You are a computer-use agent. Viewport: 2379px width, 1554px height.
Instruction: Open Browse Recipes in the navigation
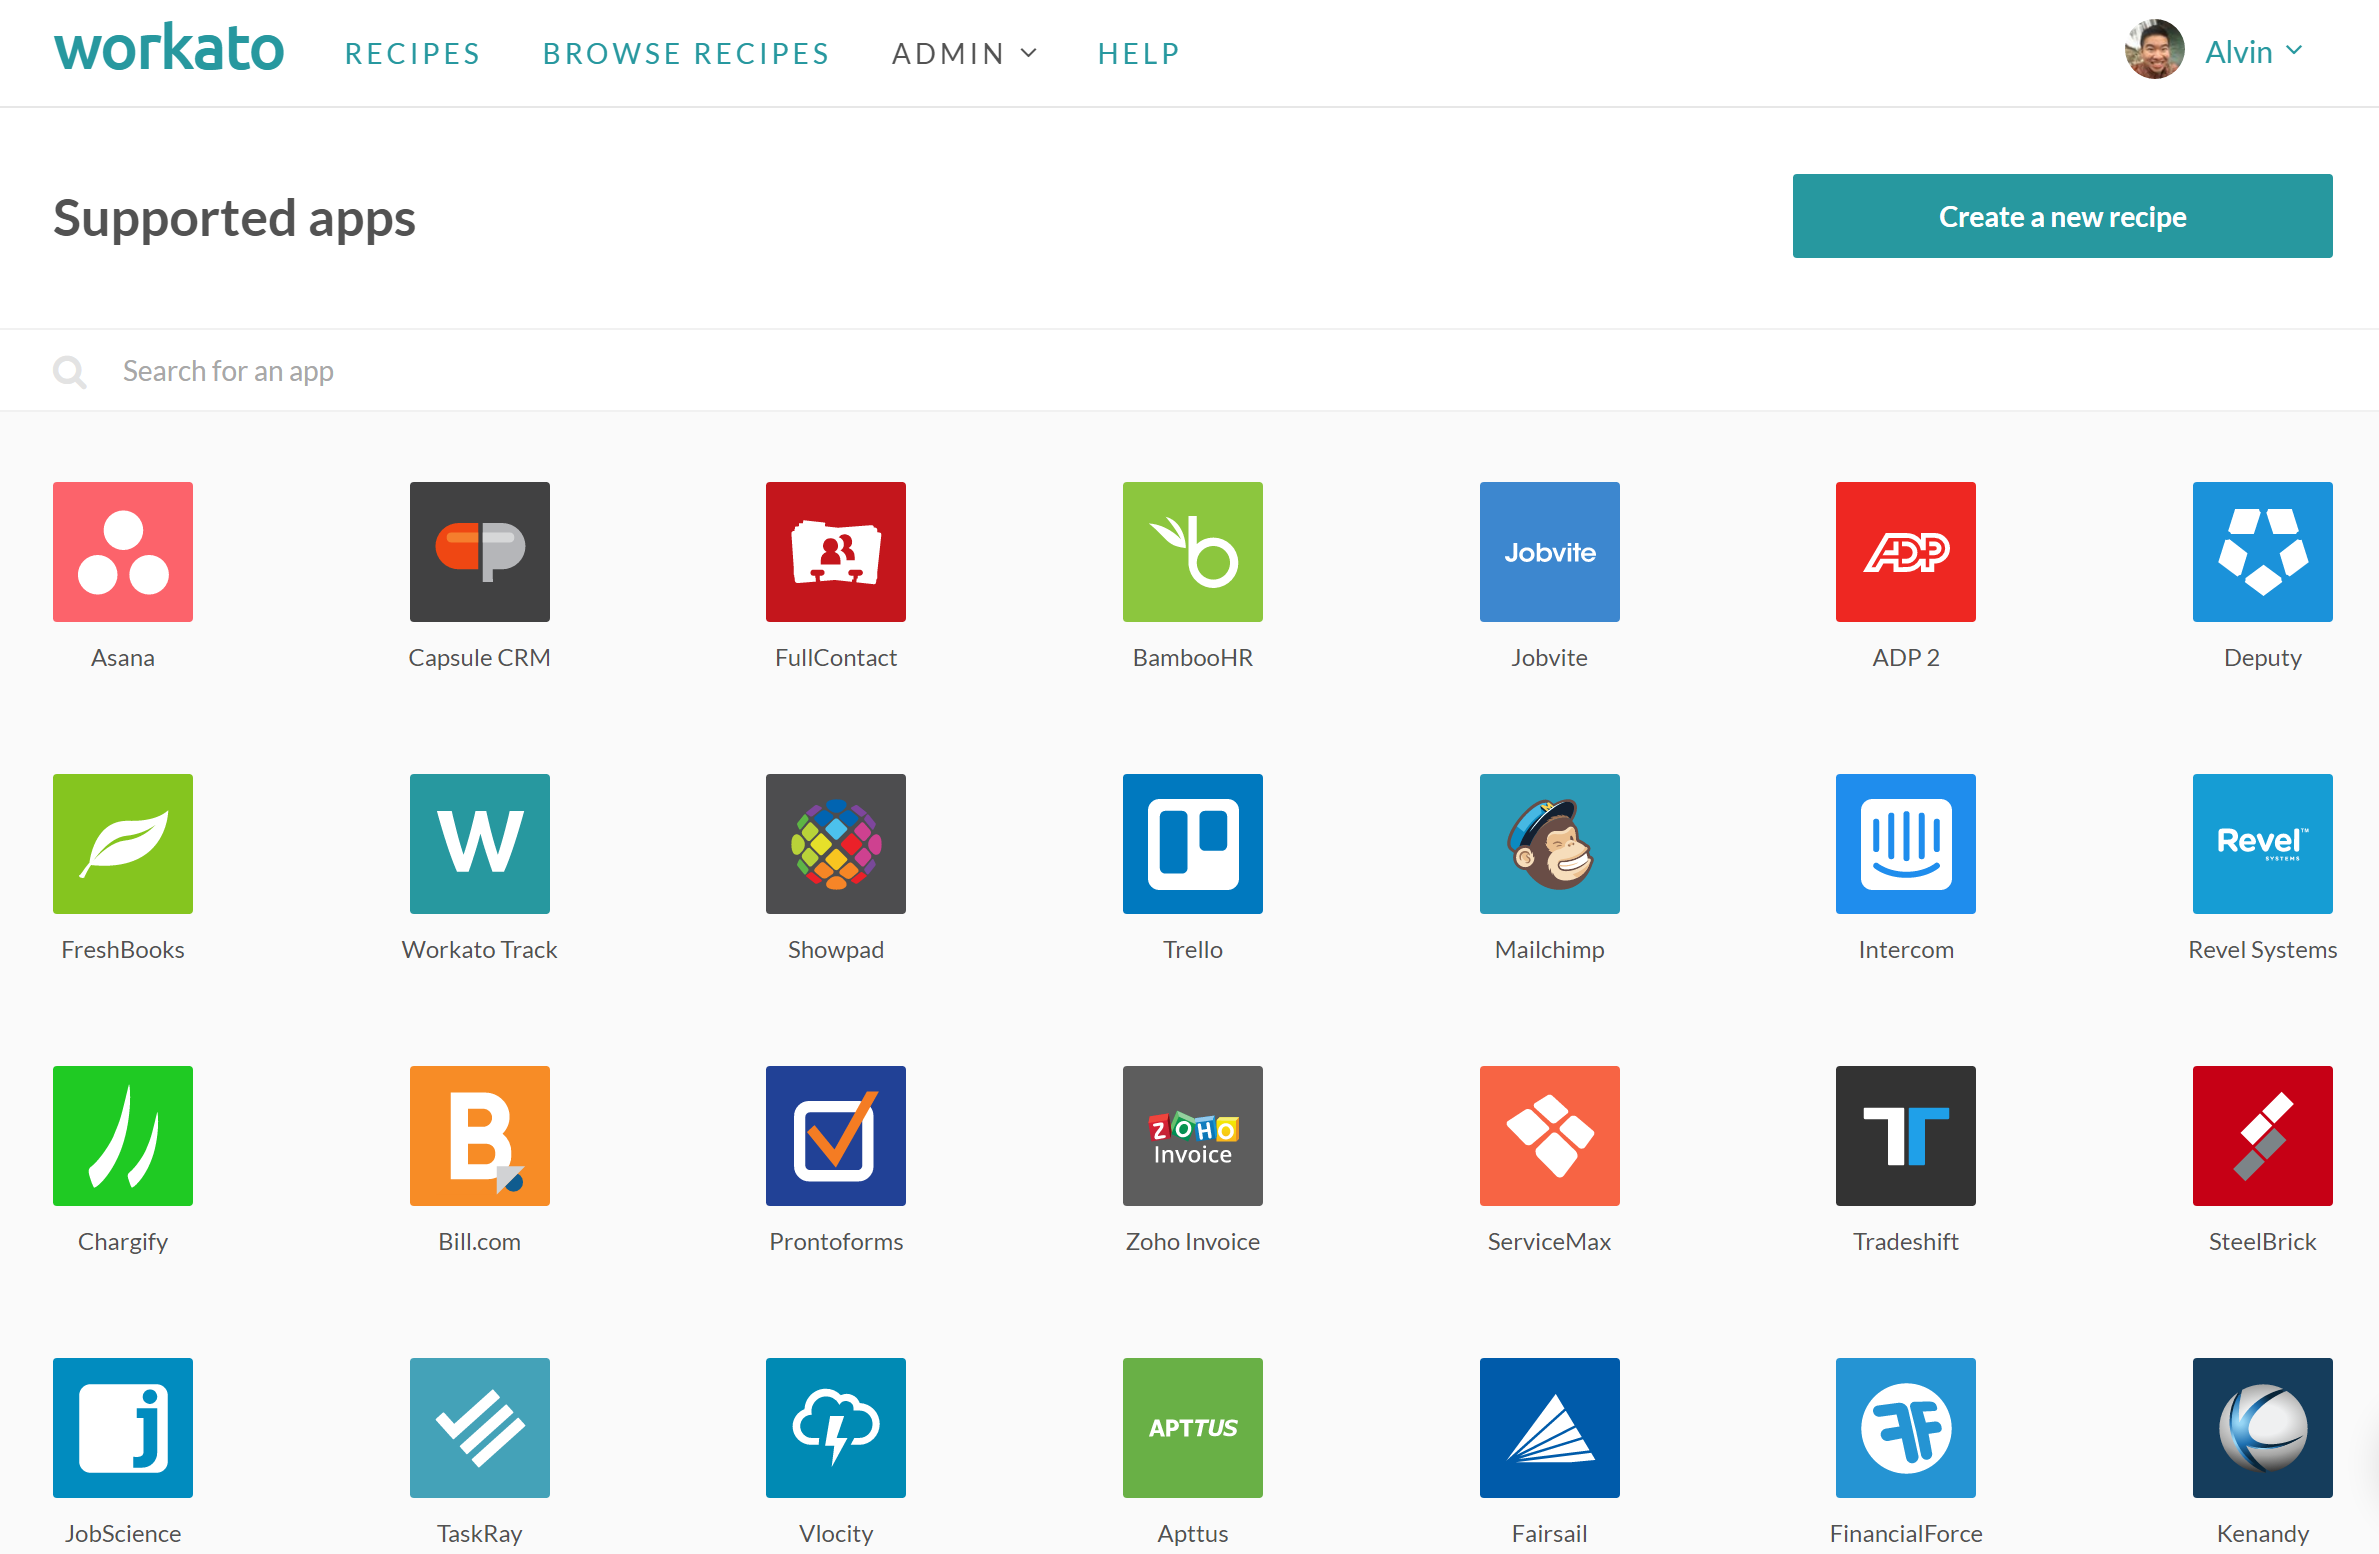coord(686,53)
